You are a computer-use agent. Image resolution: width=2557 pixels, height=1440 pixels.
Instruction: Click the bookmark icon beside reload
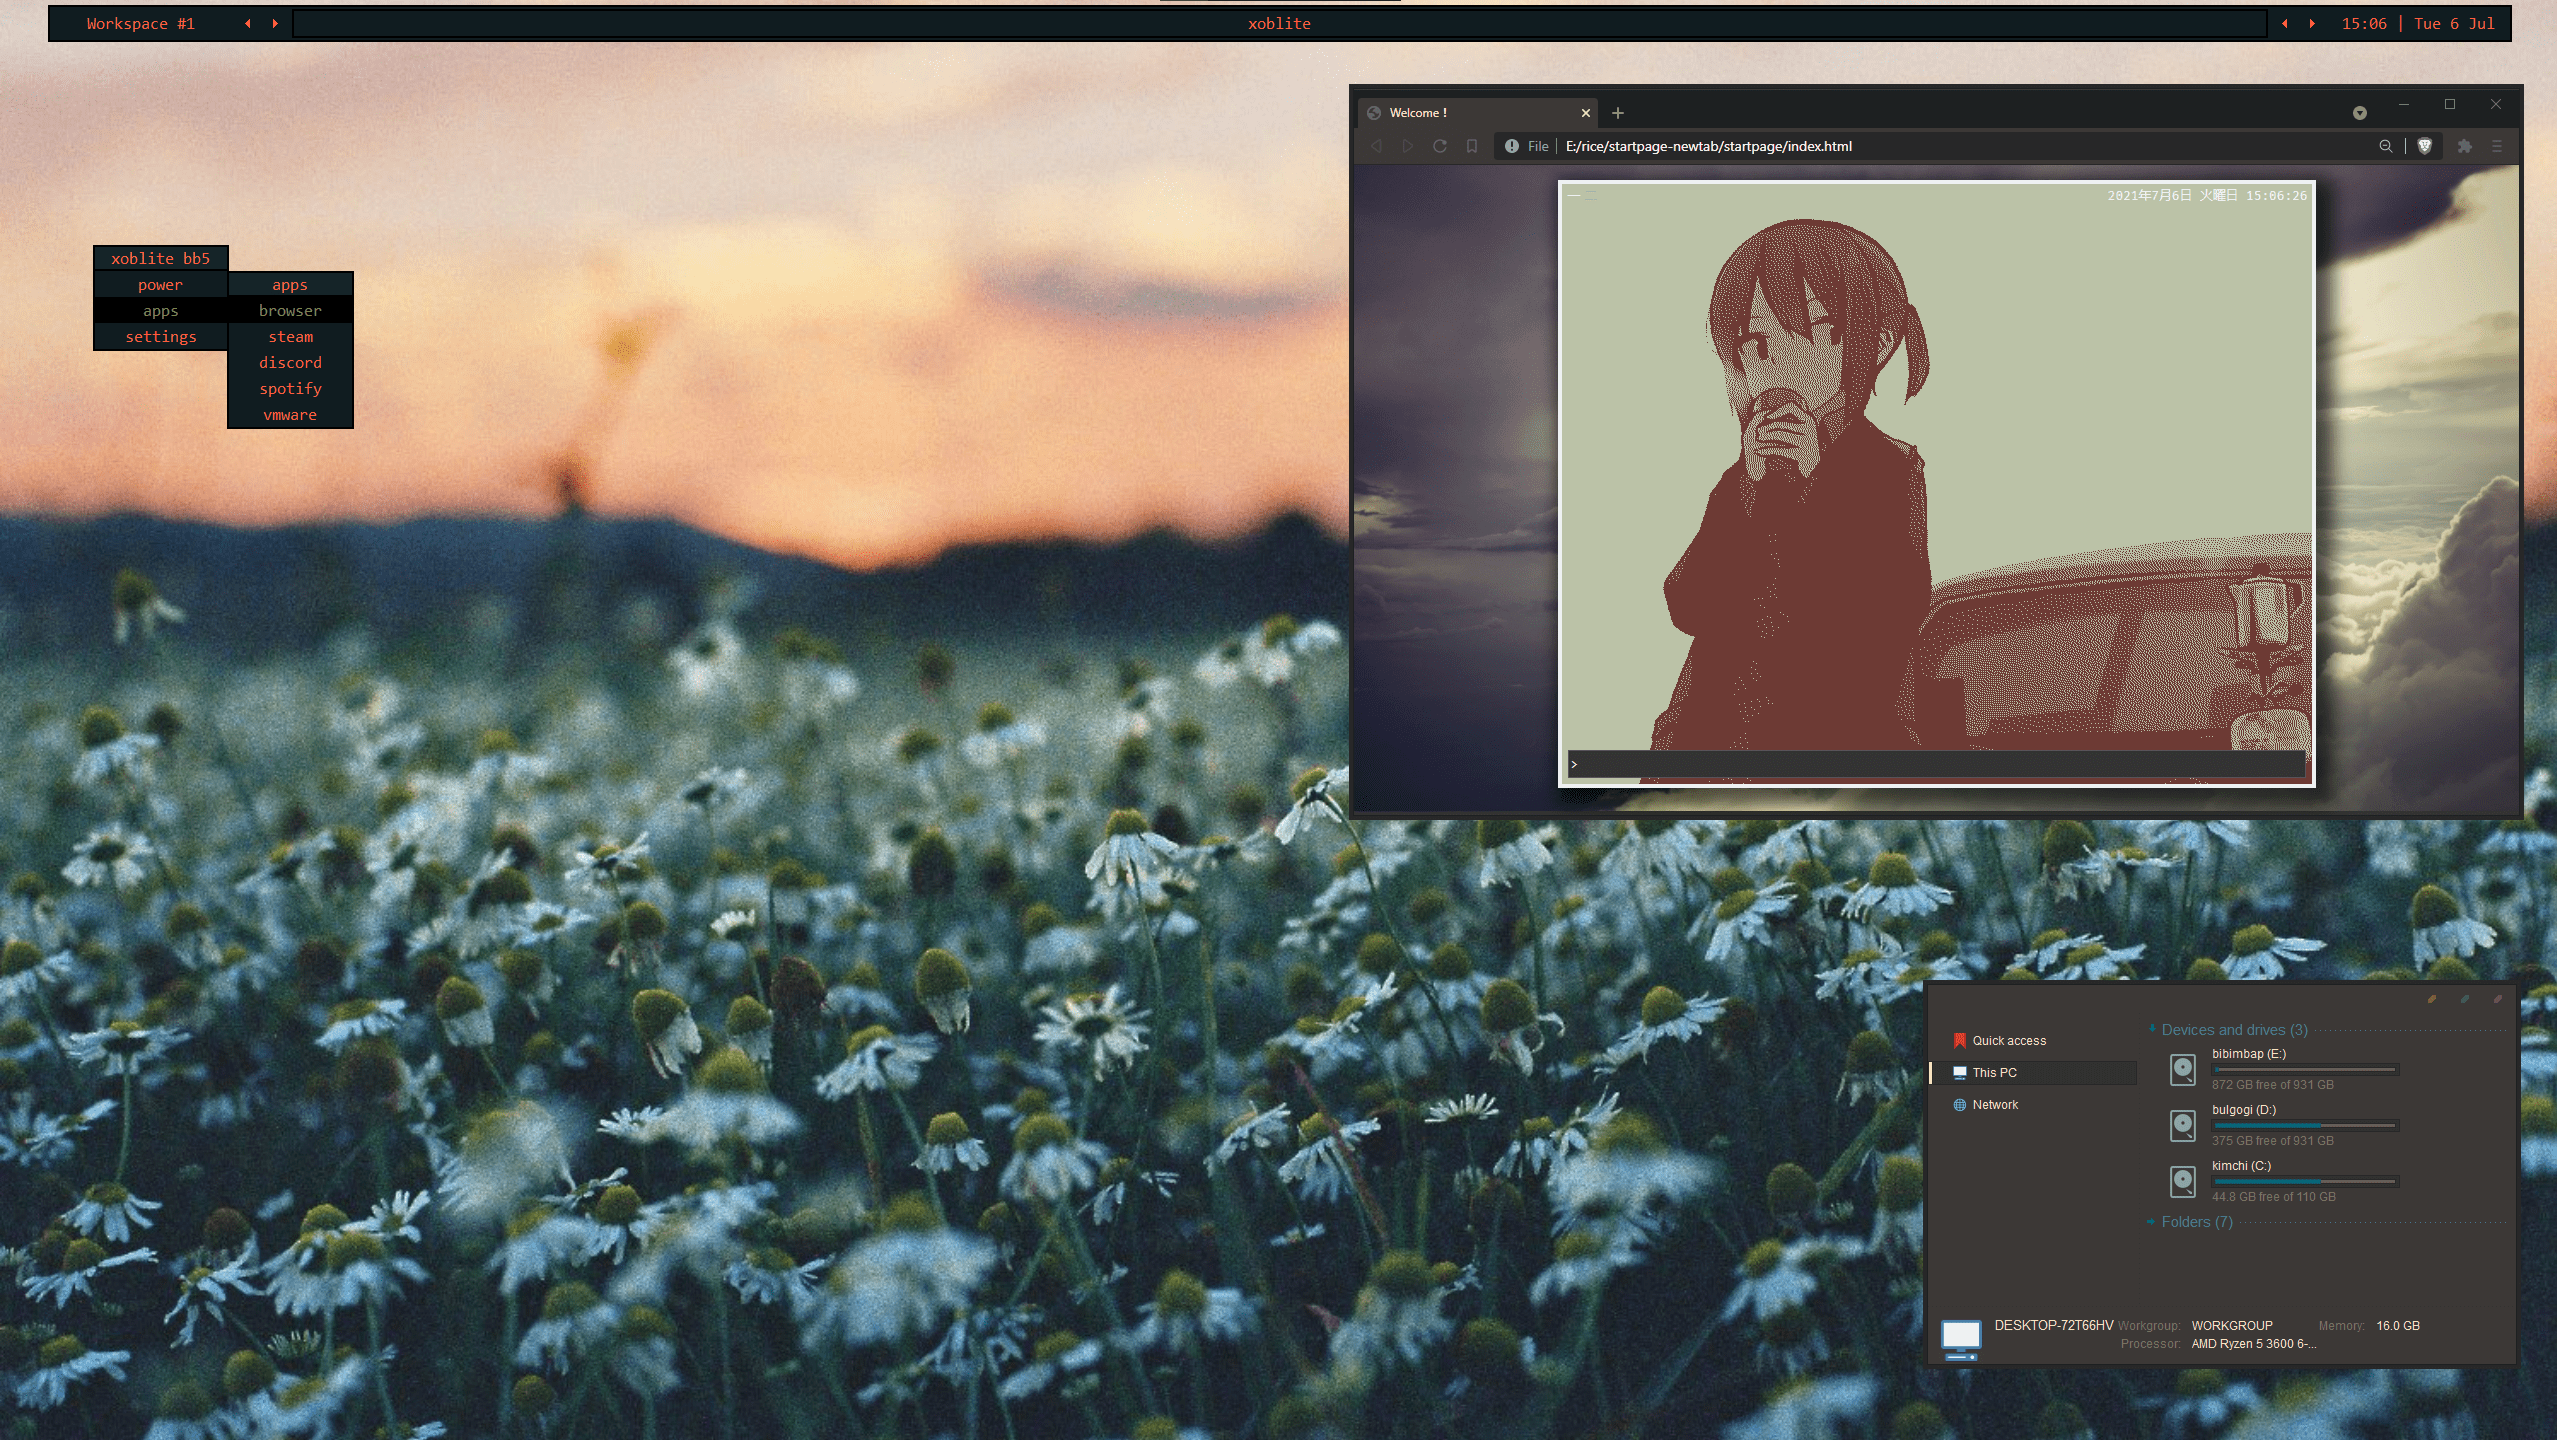[1472, 146]
